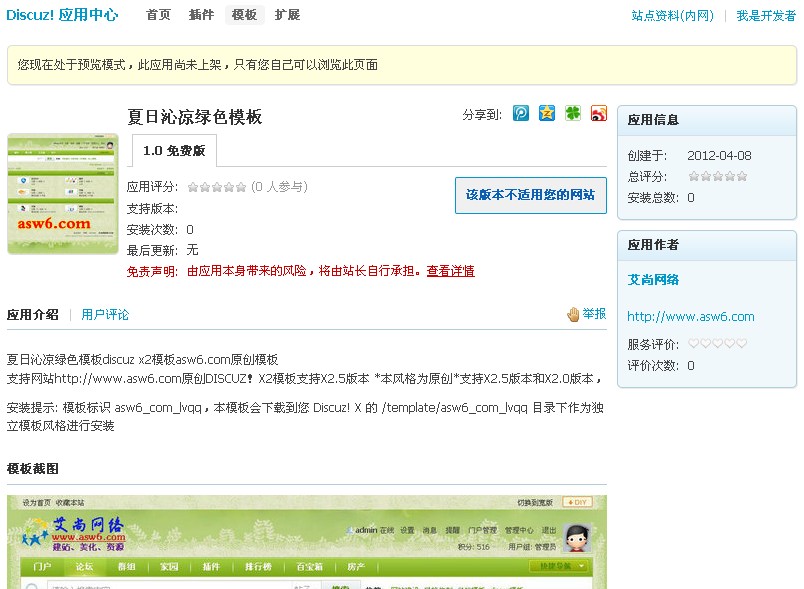804x589 pixels.
Task: Select the 模板 navigation item
Action: (244, 15)
